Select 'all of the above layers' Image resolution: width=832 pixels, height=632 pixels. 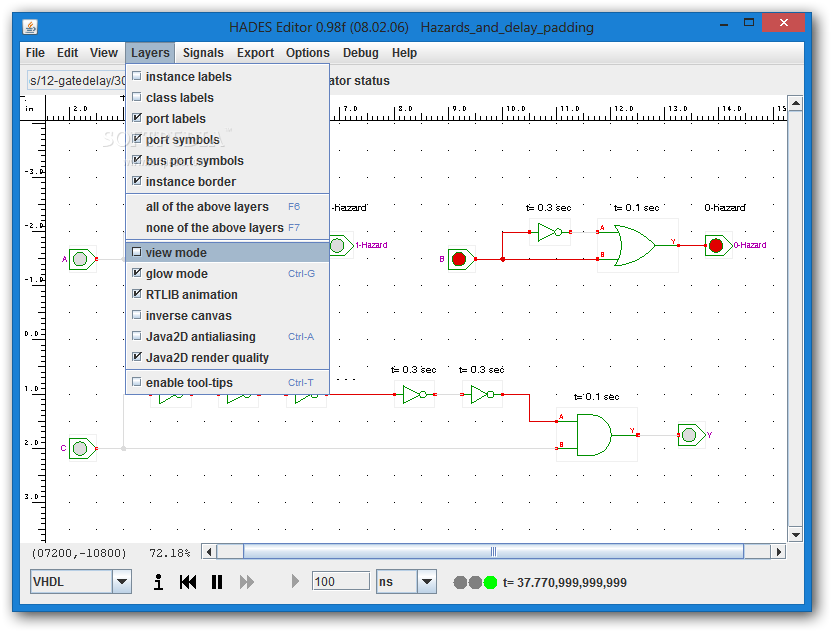(228, 206)
